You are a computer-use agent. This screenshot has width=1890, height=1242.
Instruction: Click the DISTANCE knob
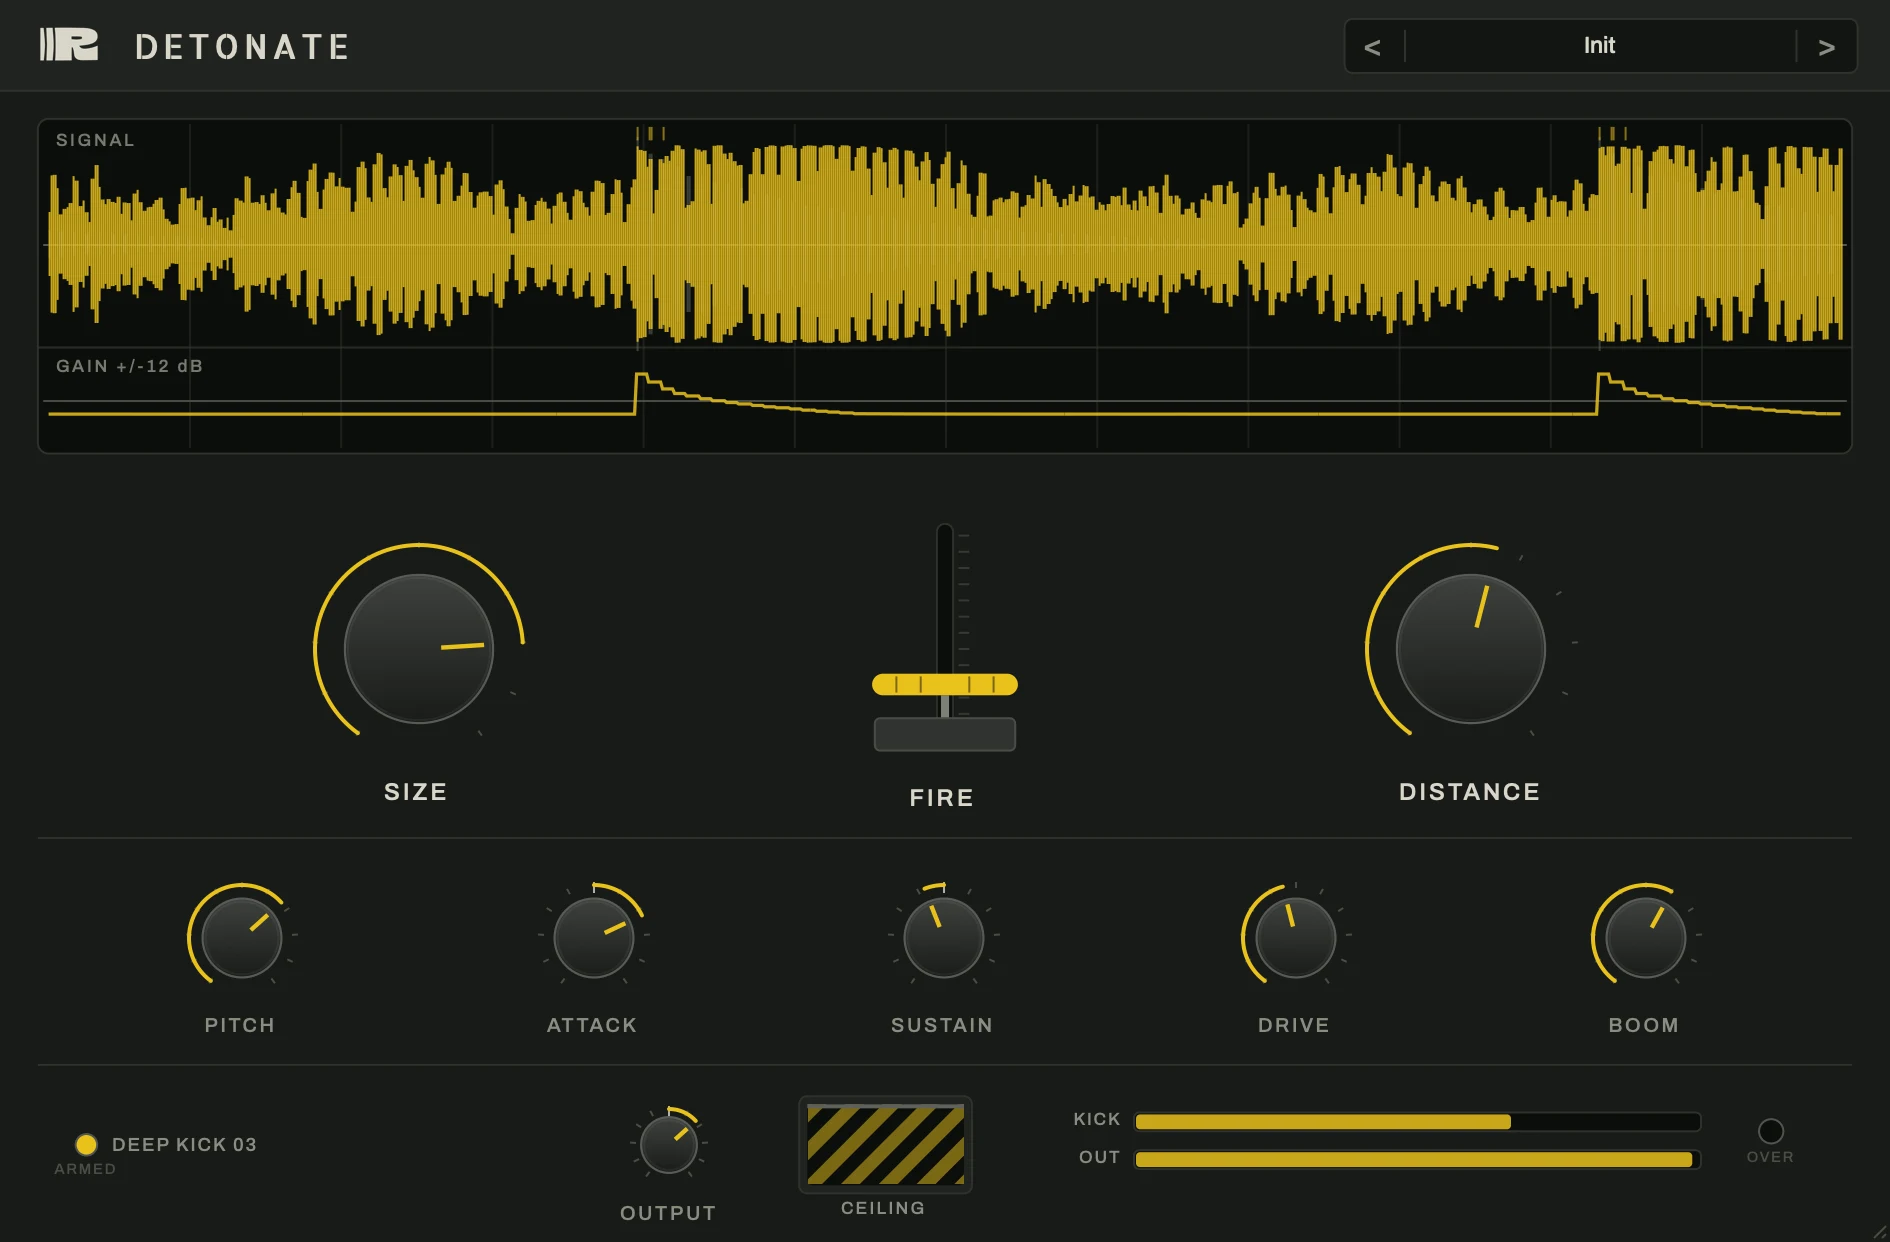tap(1471, 648)
